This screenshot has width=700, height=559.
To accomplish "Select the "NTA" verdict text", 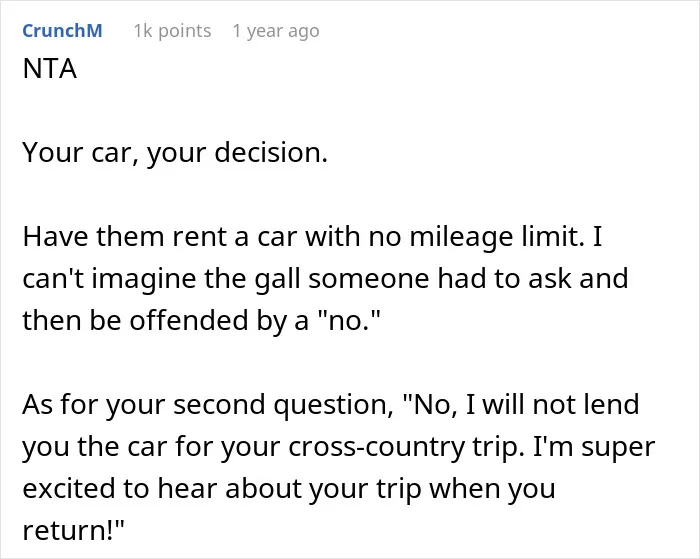I will pyautogui.click(x=50, y=69).
